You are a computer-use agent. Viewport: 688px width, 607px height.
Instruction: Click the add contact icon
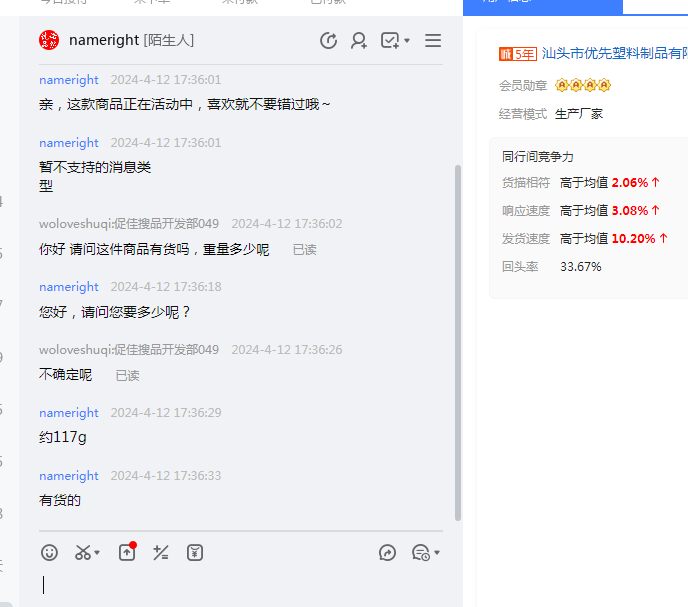pyautogui.click(x=358, y=40)
